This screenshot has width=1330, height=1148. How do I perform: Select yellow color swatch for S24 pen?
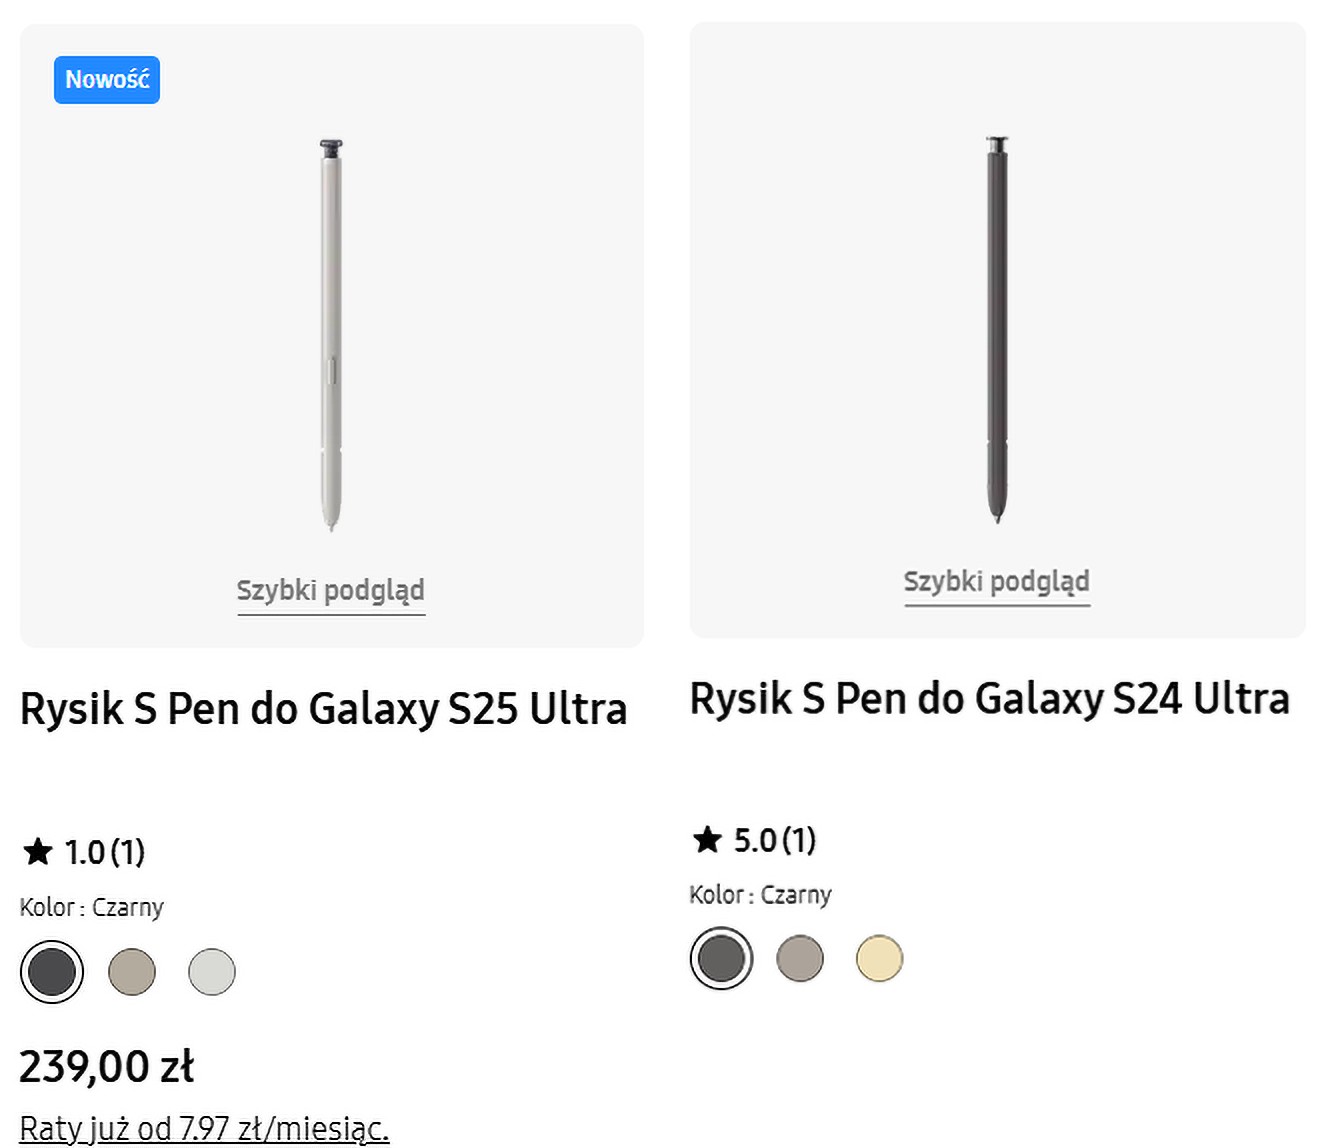880,959
